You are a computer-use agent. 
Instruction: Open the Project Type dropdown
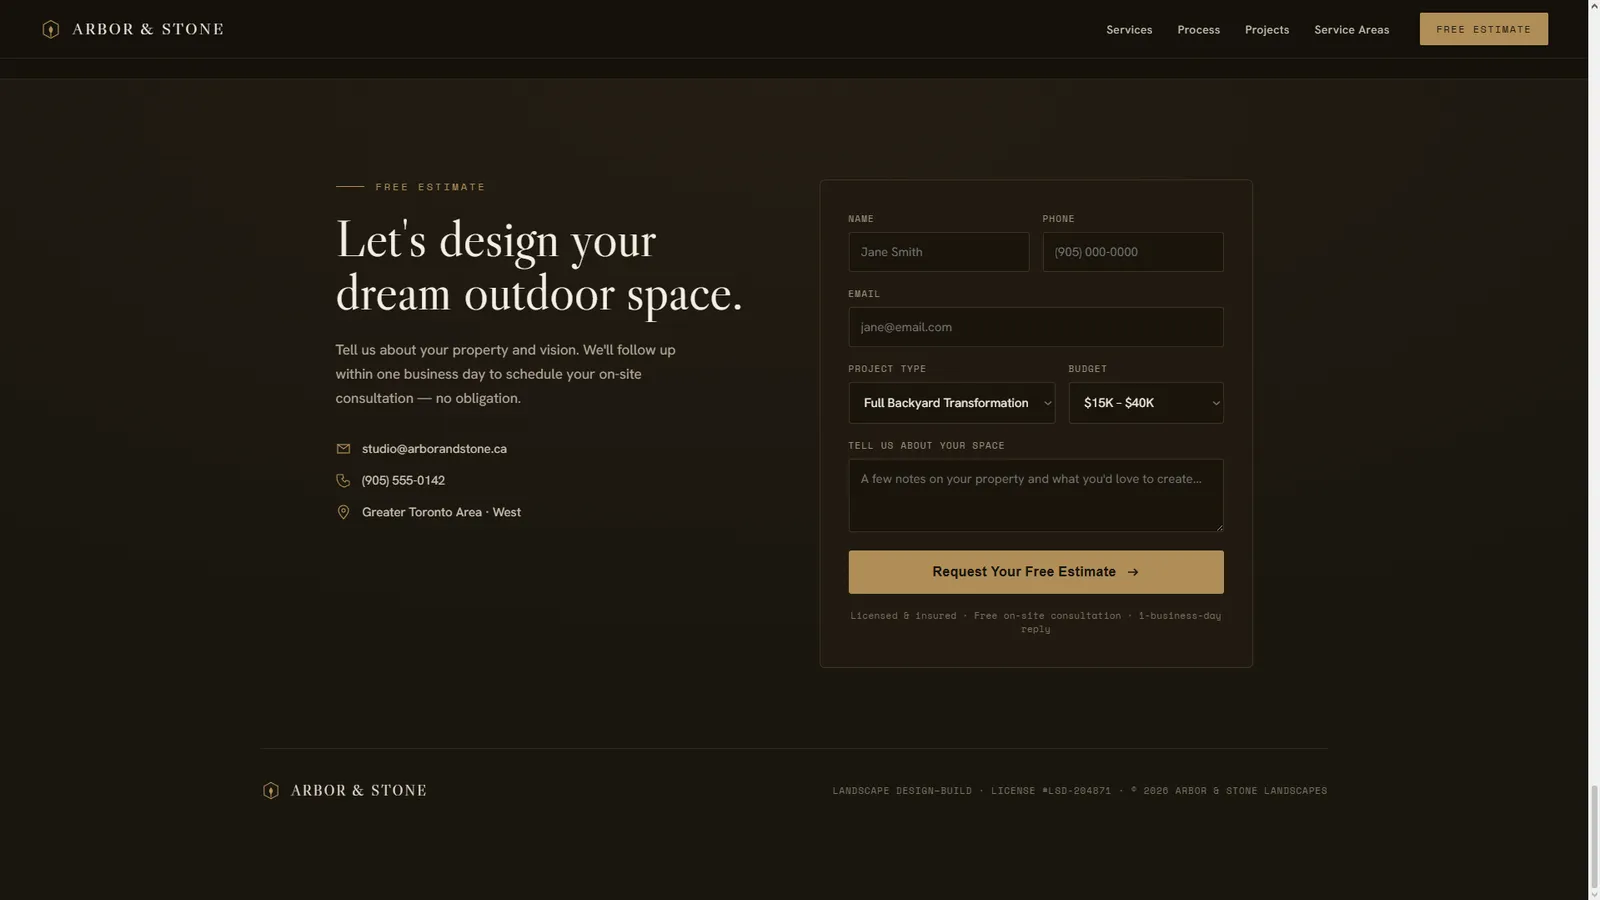[951, 403]
